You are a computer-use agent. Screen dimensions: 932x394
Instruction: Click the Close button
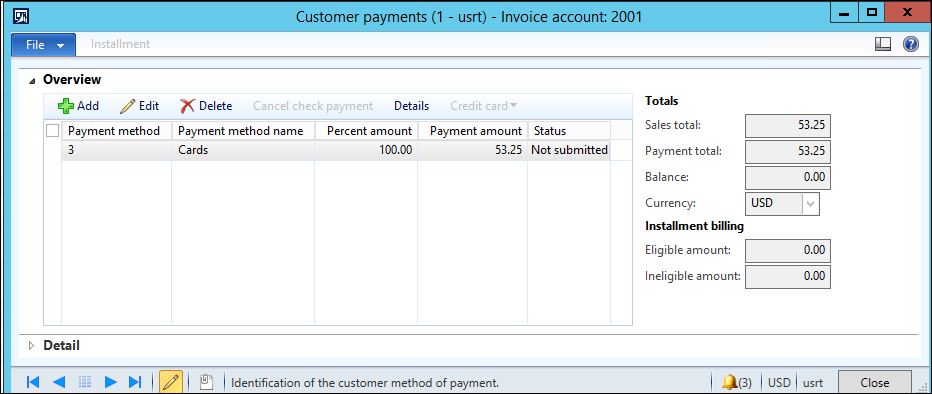point(874,383)
